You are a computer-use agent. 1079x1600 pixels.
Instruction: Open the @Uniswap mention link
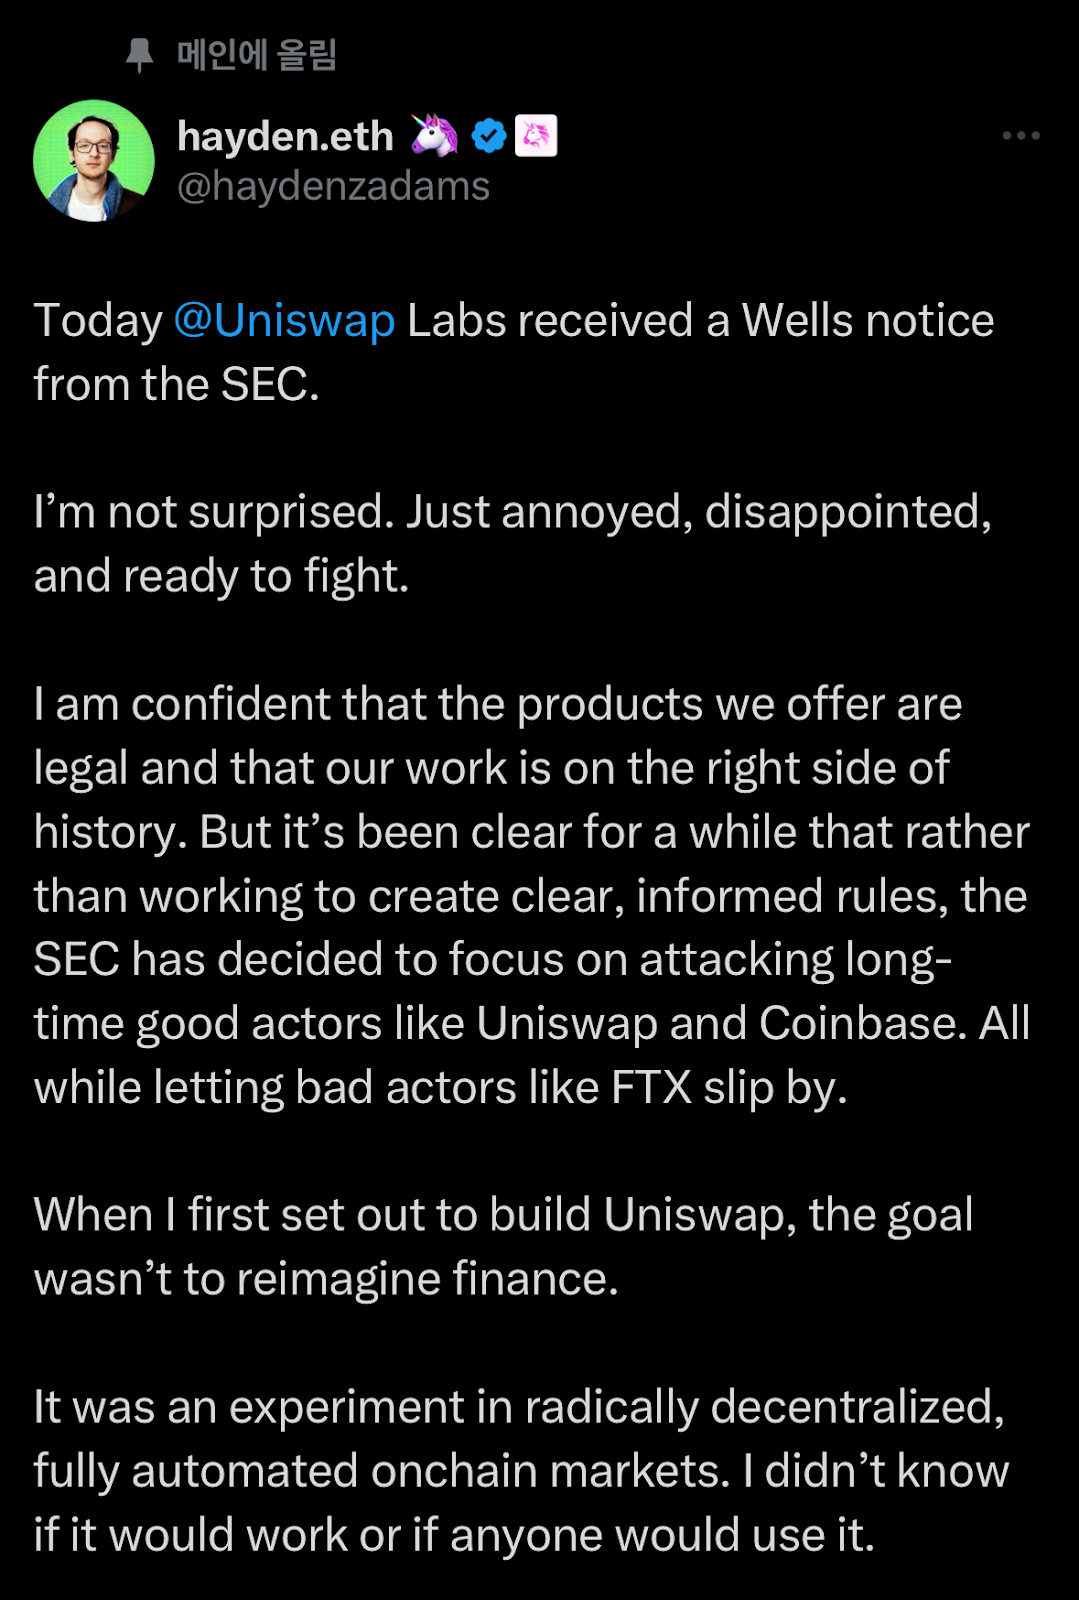tap(284, 321)
